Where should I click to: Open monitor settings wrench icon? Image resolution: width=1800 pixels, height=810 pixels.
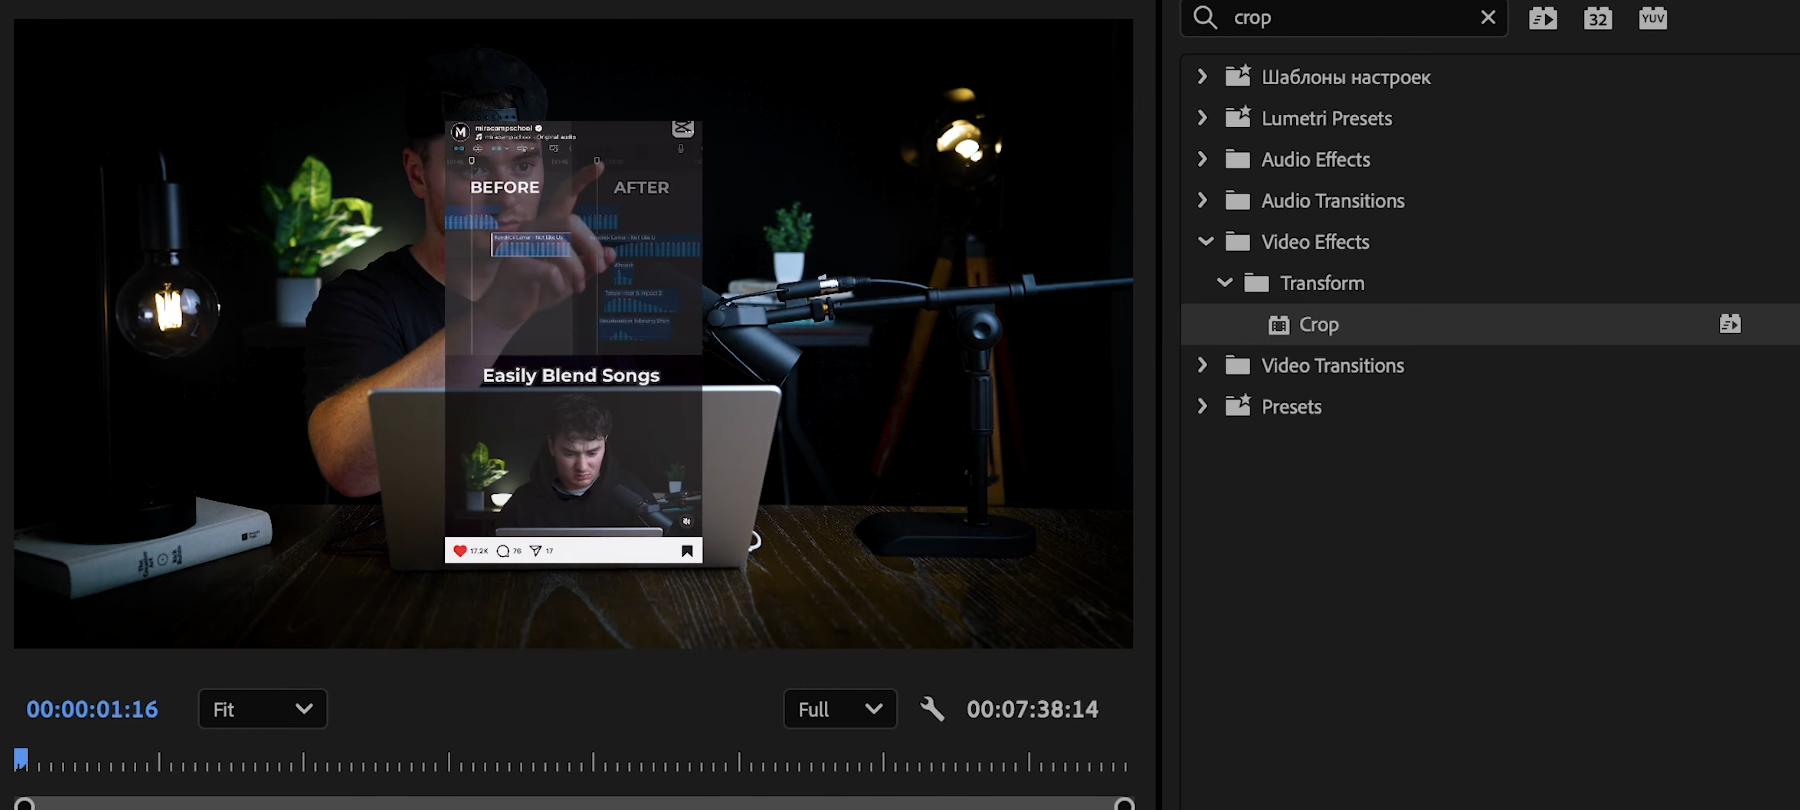click(x=932, y=709)
